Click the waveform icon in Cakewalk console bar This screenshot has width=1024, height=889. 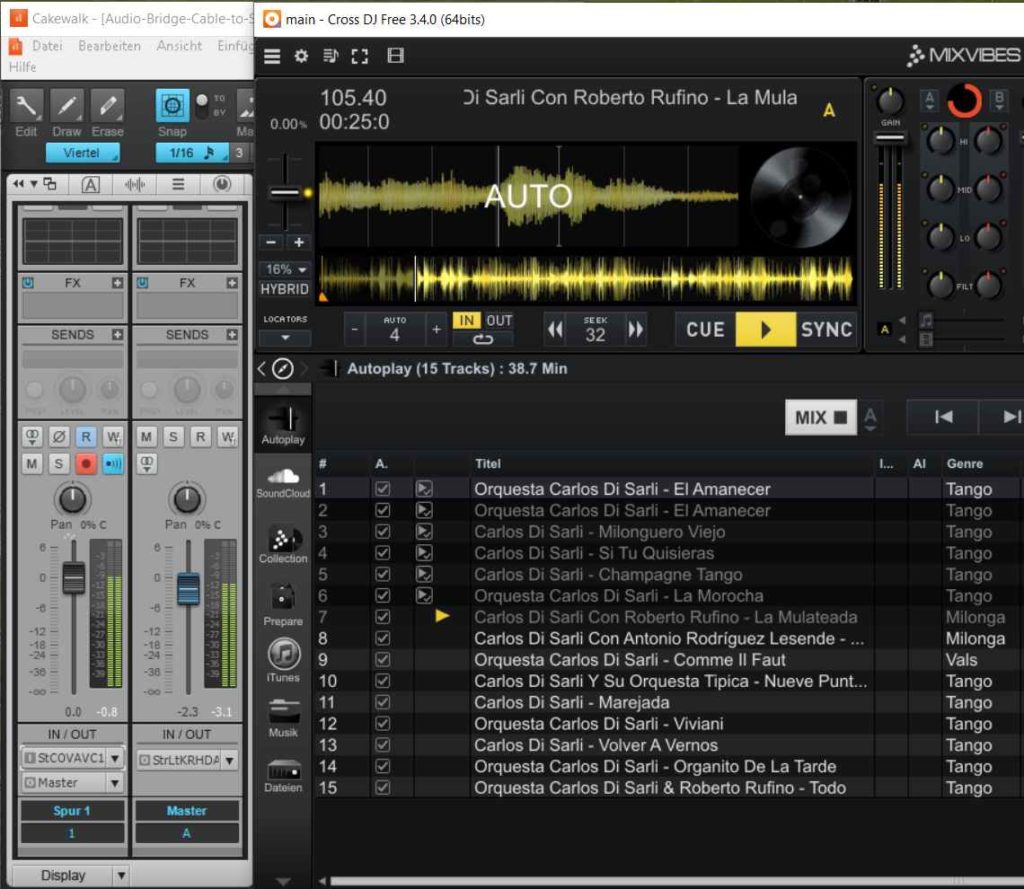135,185
